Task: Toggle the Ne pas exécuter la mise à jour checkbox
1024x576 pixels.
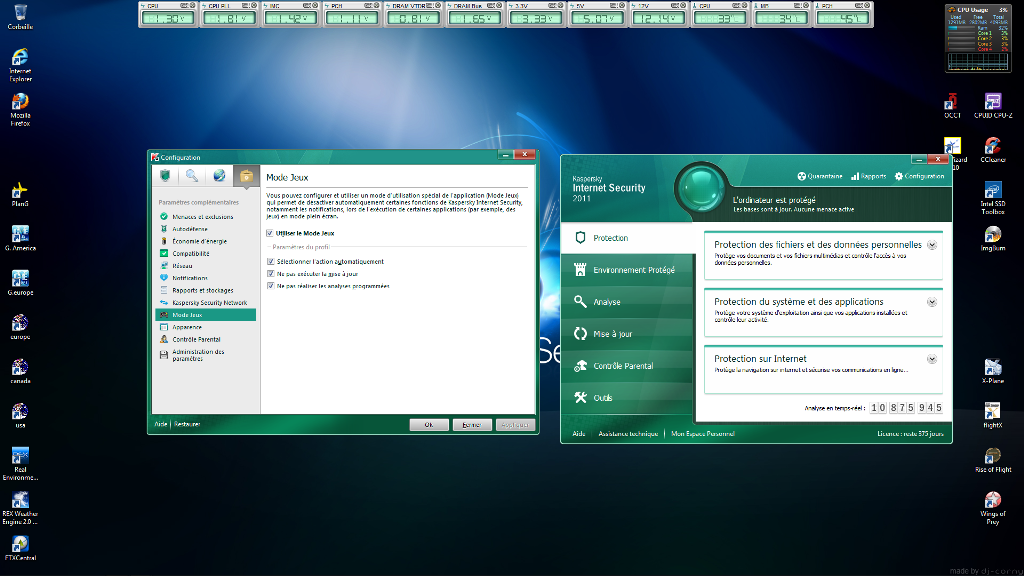Action: point(270,274)
